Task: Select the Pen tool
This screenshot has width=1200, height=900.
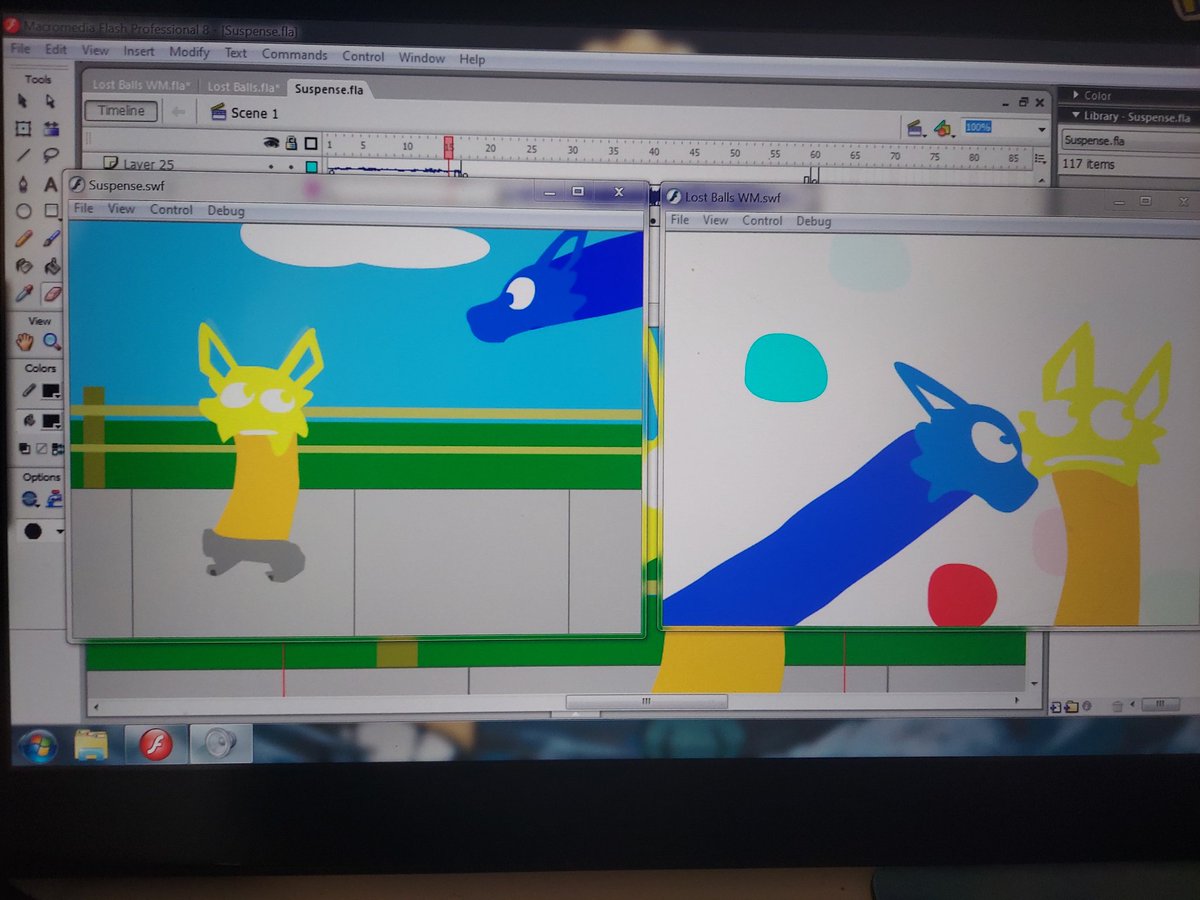Action: [23, 184]
